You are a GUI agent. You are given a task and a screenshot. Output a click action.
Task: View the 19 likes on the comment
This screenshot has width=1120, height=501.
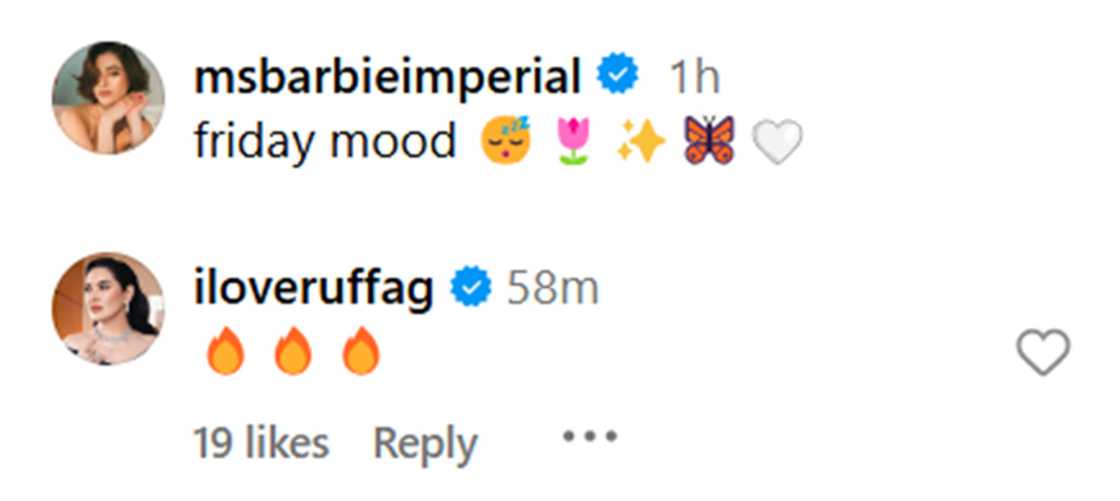click(261, 443)
